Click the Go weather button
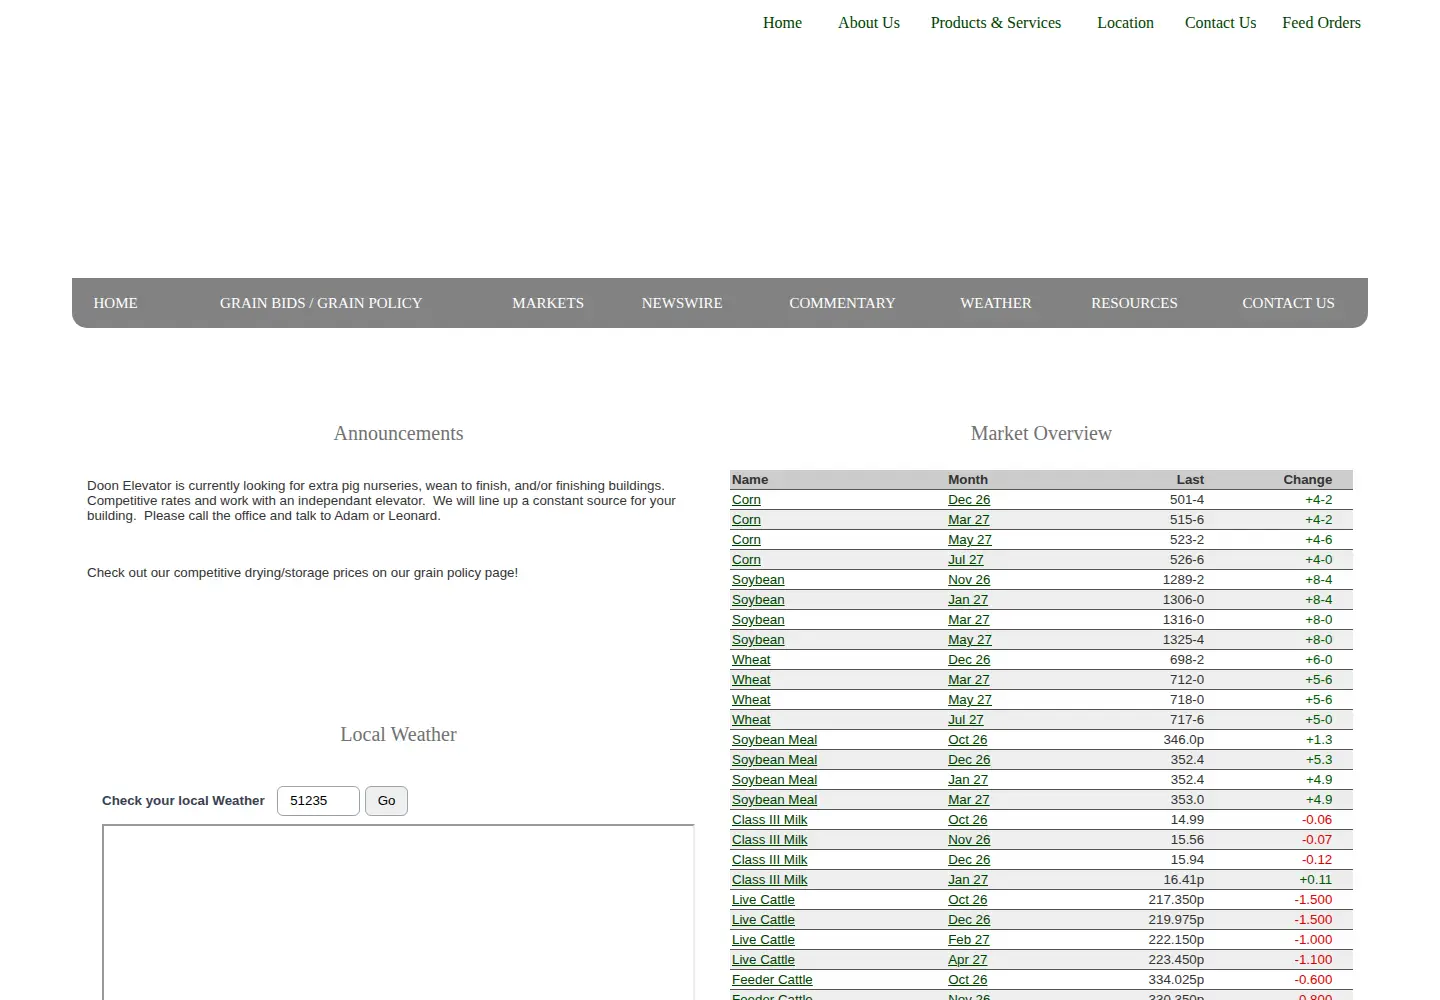 coord(386,801)
